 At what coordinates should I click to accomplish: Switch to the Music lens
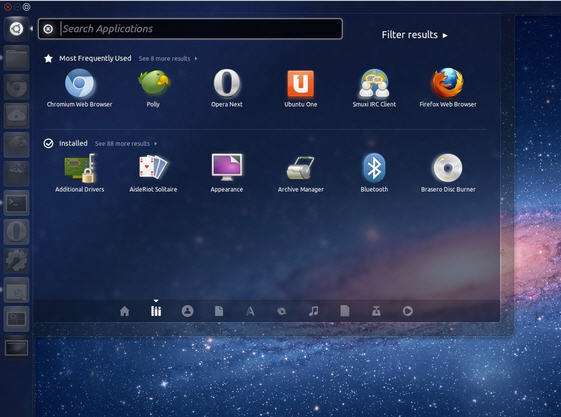314,311
